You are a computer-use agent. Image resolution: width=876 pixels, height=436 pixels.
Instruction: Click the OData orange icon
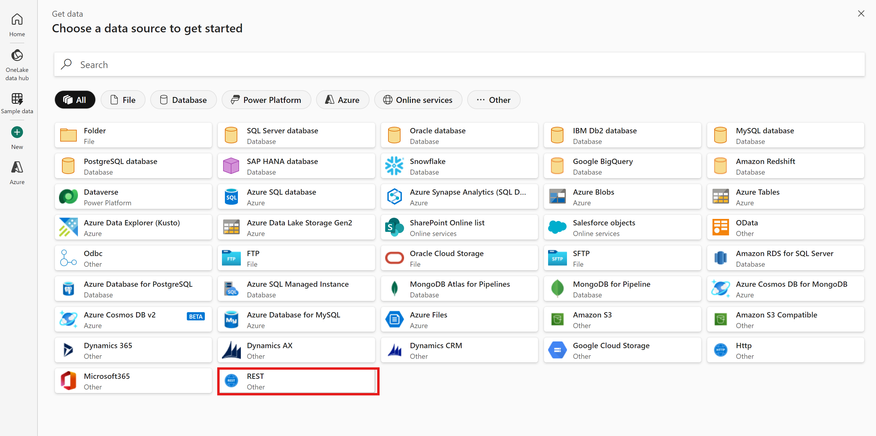(x=720, y=227)
